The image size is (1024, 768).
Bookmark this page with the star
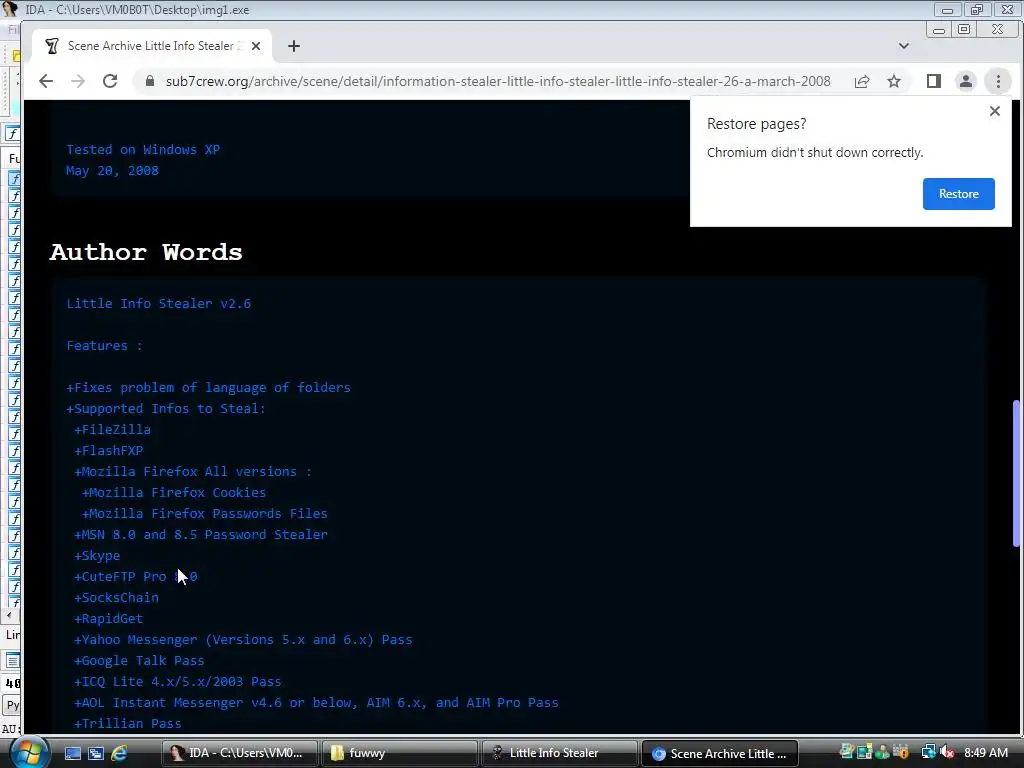click(894, 81)
